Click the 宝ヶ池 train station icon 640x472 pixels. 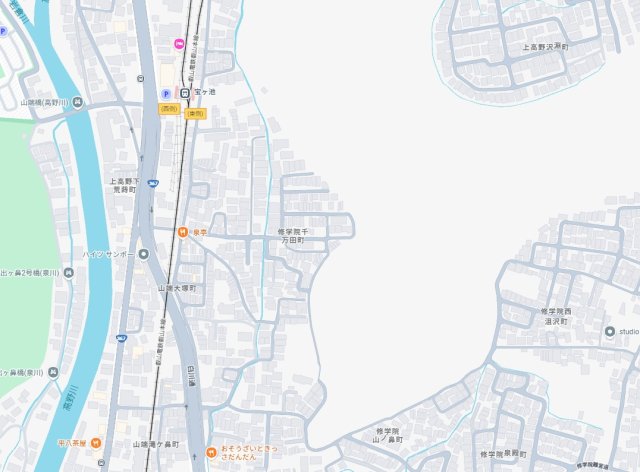185,93
